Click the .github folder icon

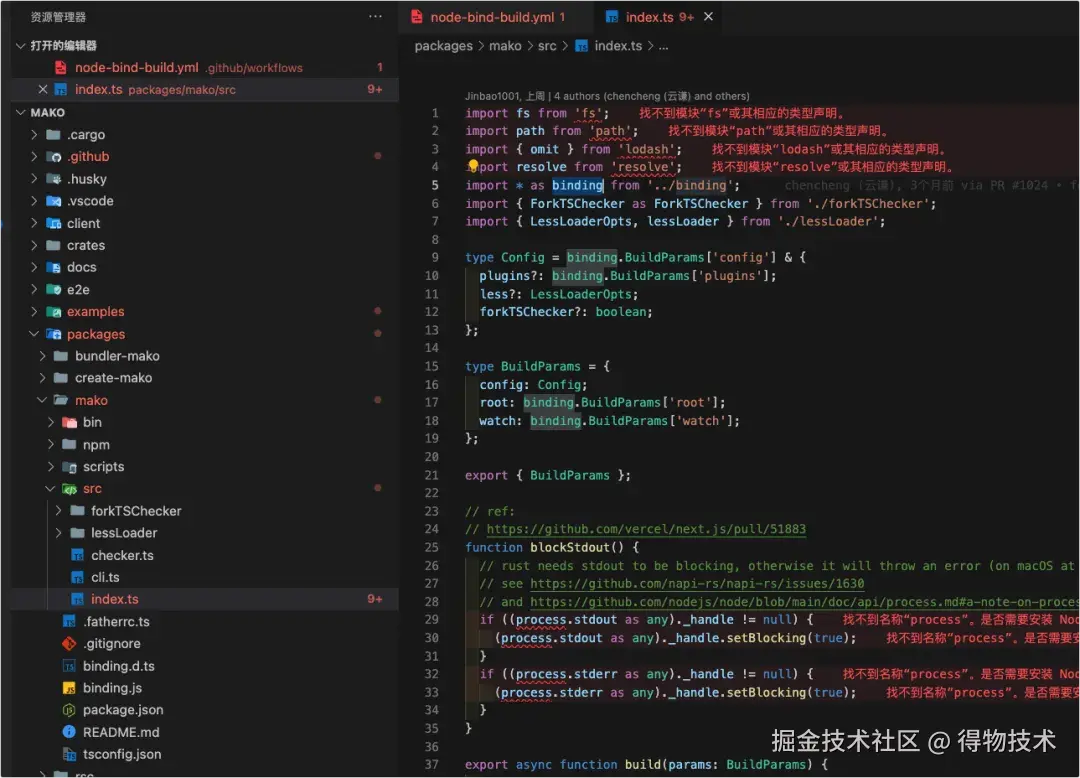pos(53,156)
